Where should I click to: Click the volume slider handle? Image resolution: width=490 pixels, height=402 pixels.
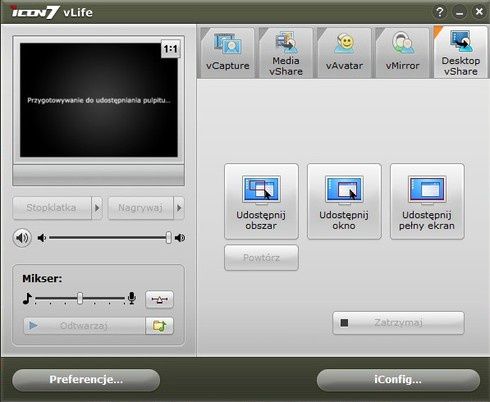169,238
